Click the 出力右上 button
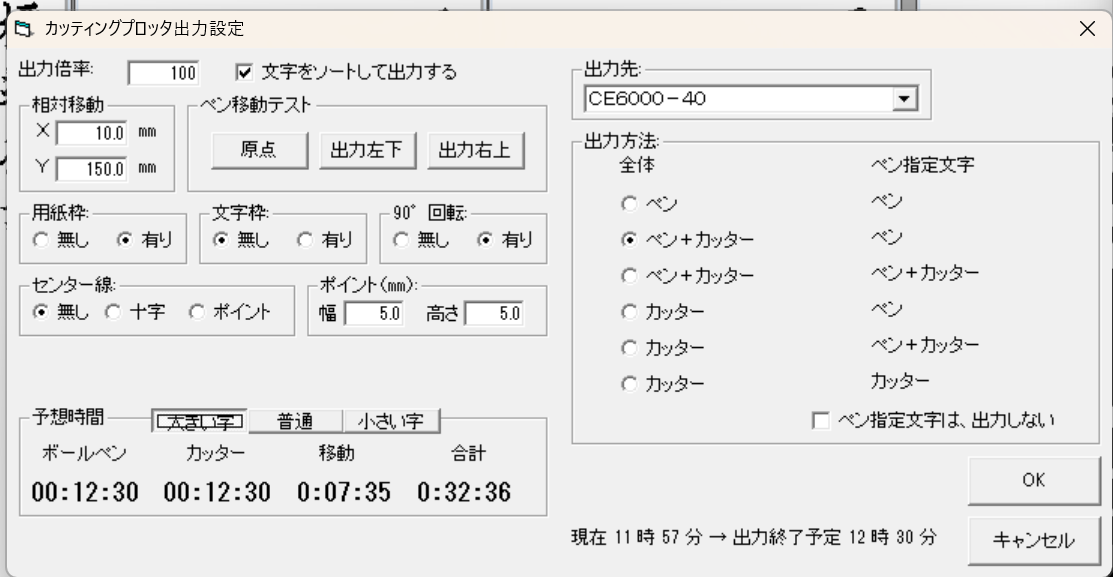This screenshot has width=1113, height=577. [x=476, y=150]
